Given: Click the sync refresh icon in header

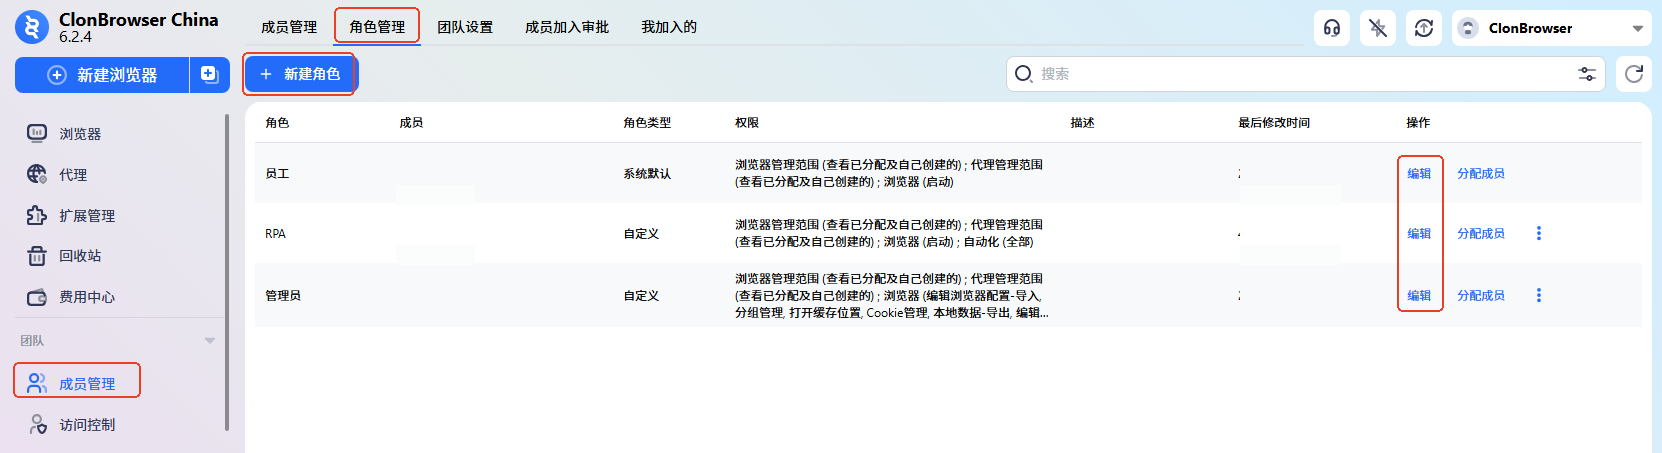Looking at the screenshot, I should click(1424, 28).
